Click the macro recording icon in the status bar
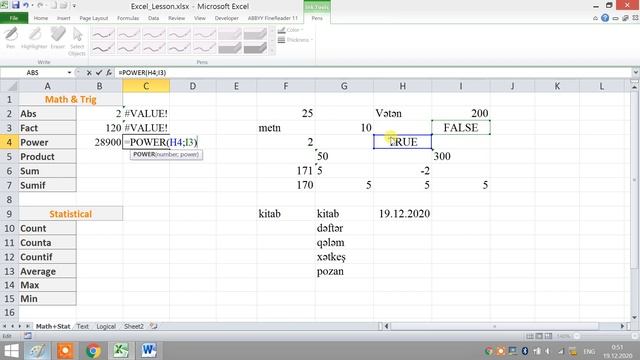Screen dimensions: 640x360 pos(28,336)
